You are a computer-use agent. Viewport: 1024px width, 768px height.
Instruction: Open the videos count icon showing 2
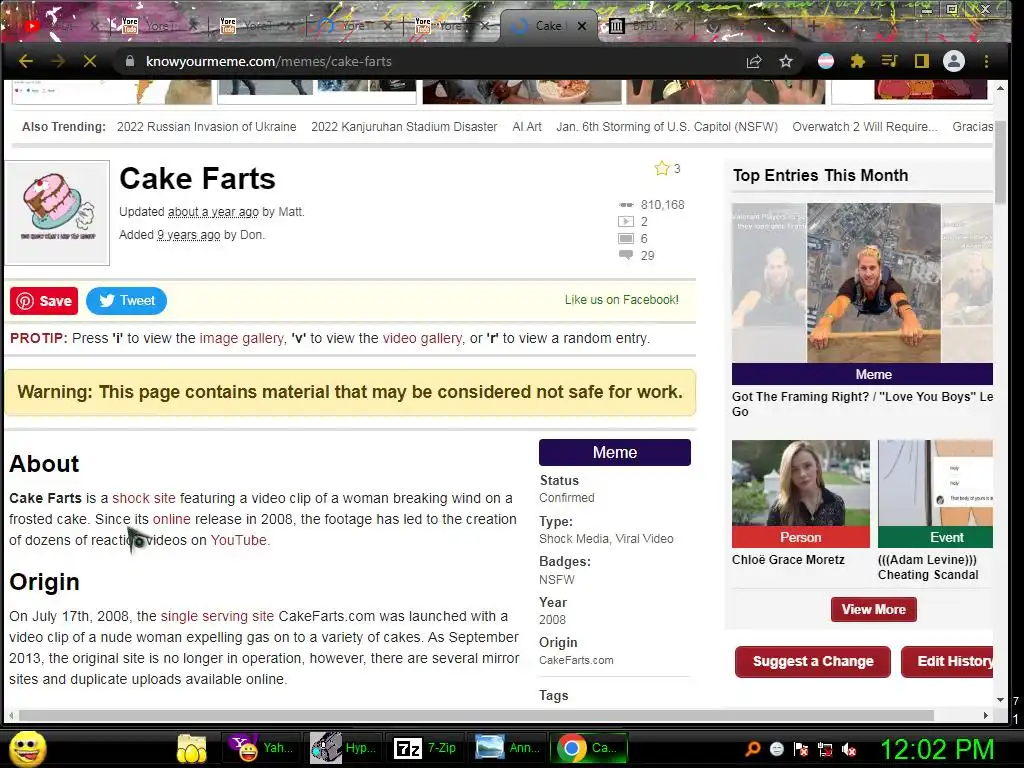pyautogui.click(x=626, y=221)
